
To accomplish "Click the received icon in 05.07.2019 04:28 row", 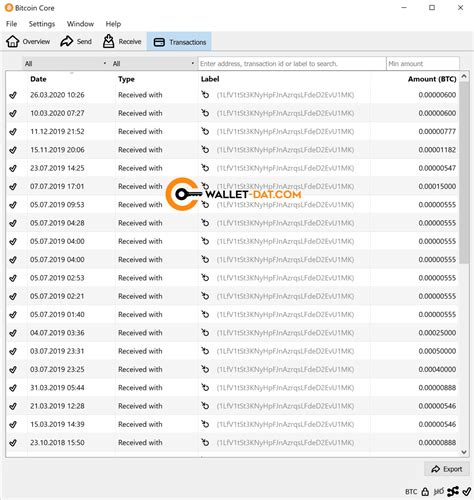I will tap(205, 223).
